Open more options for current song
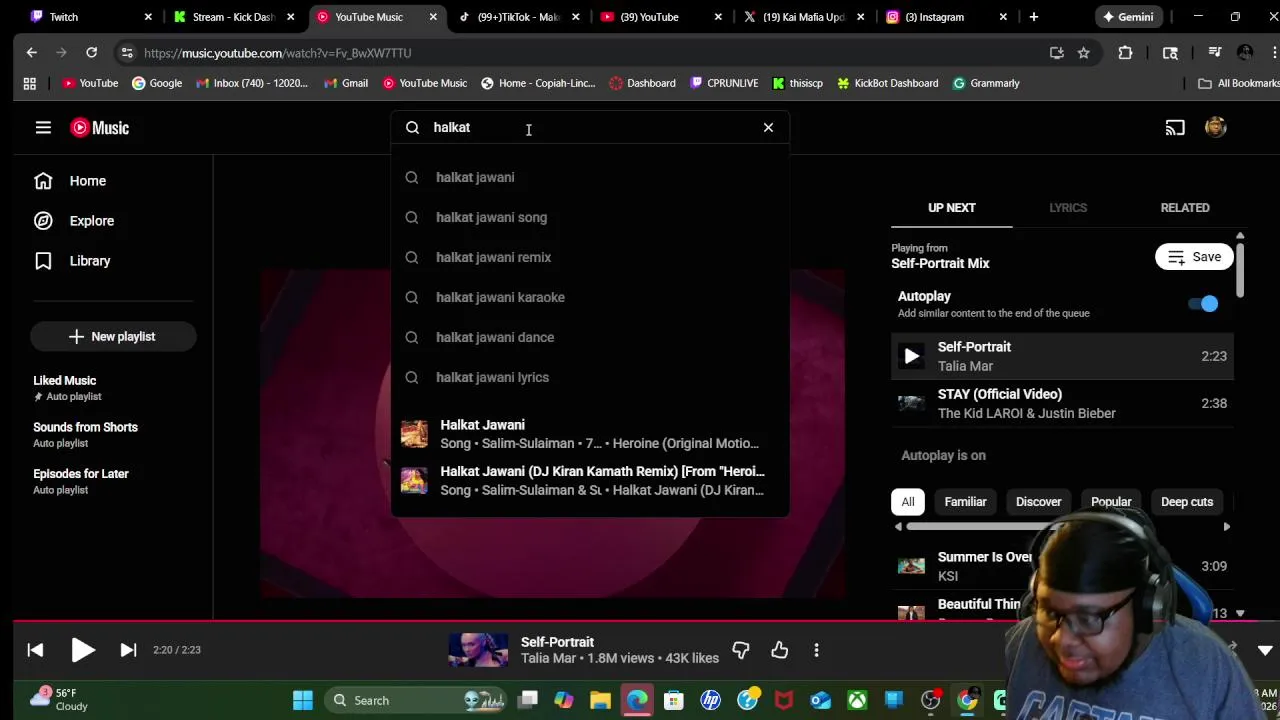Screen dimensions: 1280x720 pos(816,650)
